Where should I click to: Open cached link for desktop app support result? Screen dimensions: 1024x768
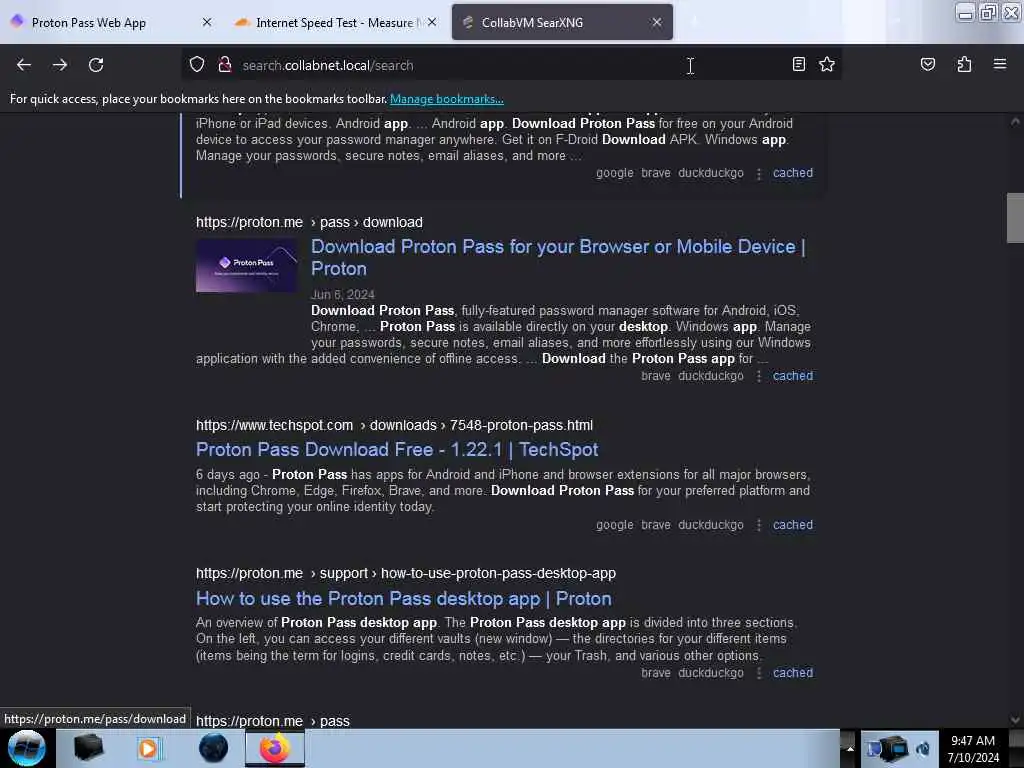(x=793, y=673)
